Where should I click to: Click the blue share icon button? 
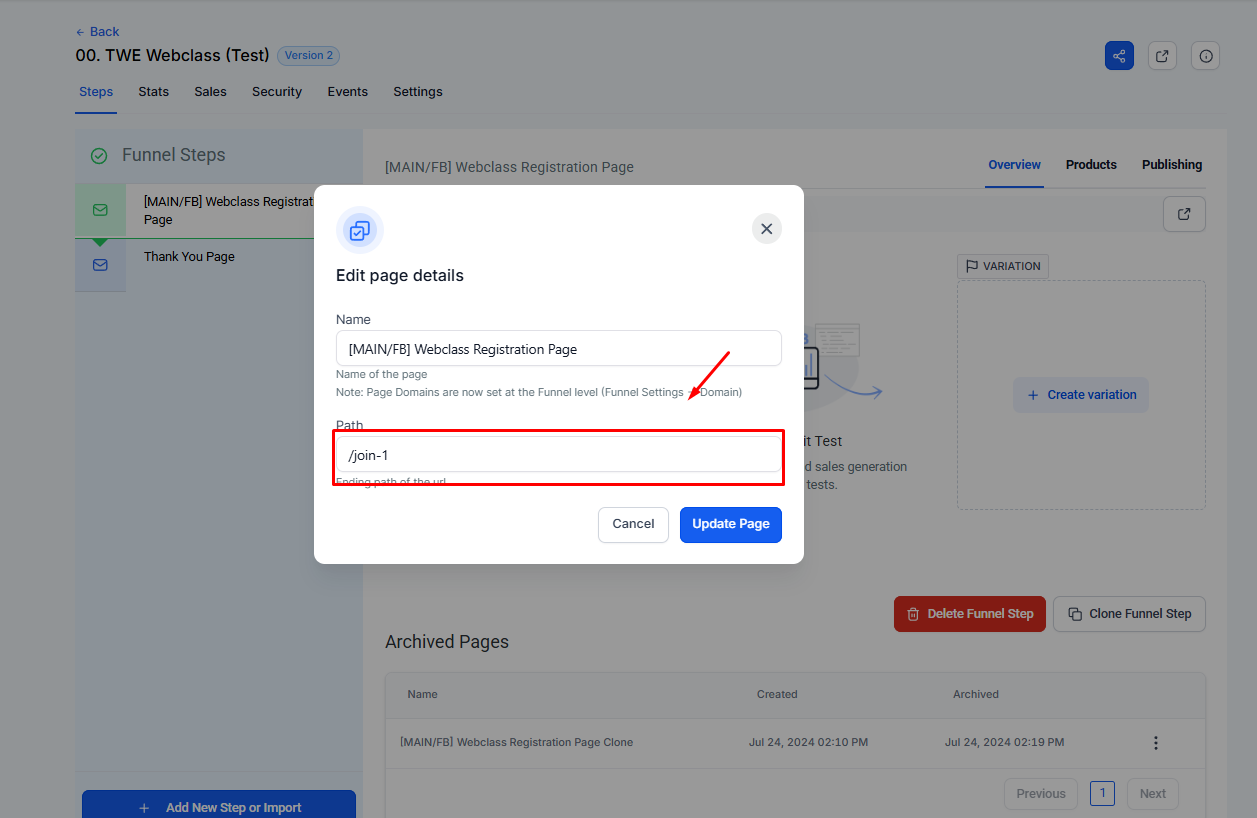[1119, 56]
